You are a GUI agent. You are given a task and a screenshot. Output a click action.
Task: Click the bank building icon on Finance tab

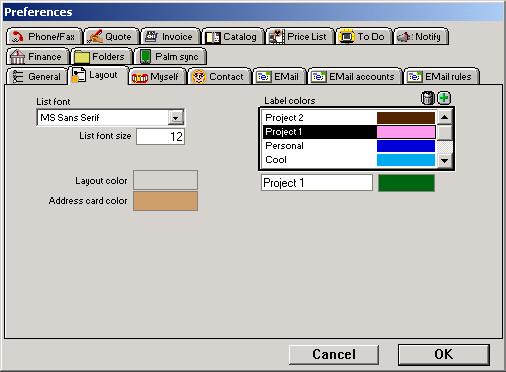17,56
